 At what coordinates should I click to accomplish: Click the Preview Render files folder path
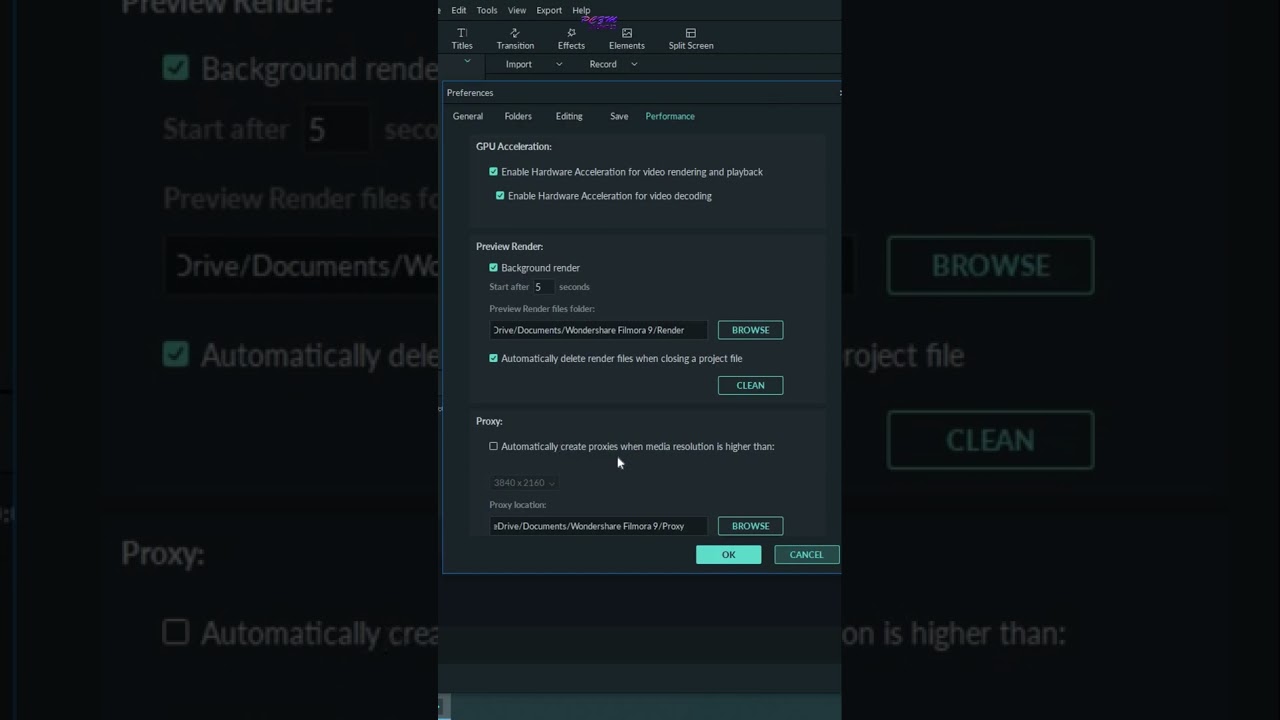[598, 330]
